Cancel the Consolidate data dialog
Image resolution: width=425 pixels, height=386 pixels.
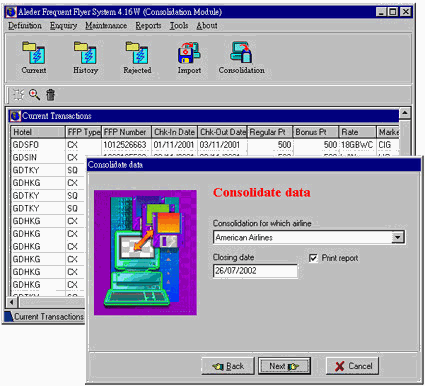pyautogui.click(x=353, y=366)
